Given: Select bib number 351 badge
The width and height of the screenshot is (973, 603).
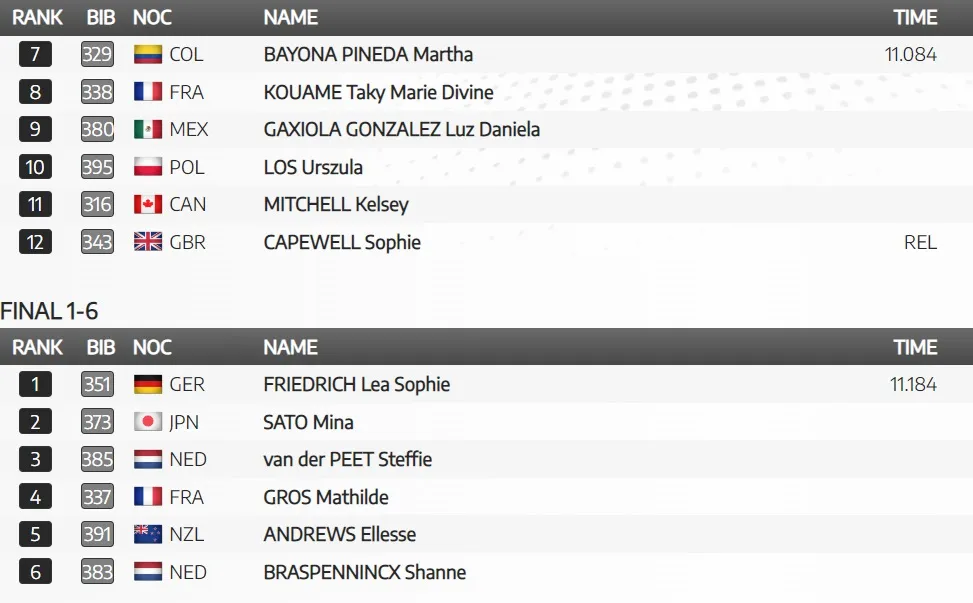Looking at the screenshot, I should 97,385.
